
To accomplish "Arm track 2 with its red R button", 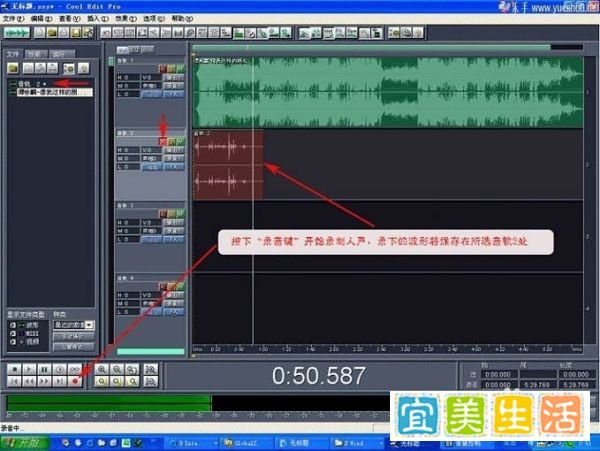I will tap(163, 142).
